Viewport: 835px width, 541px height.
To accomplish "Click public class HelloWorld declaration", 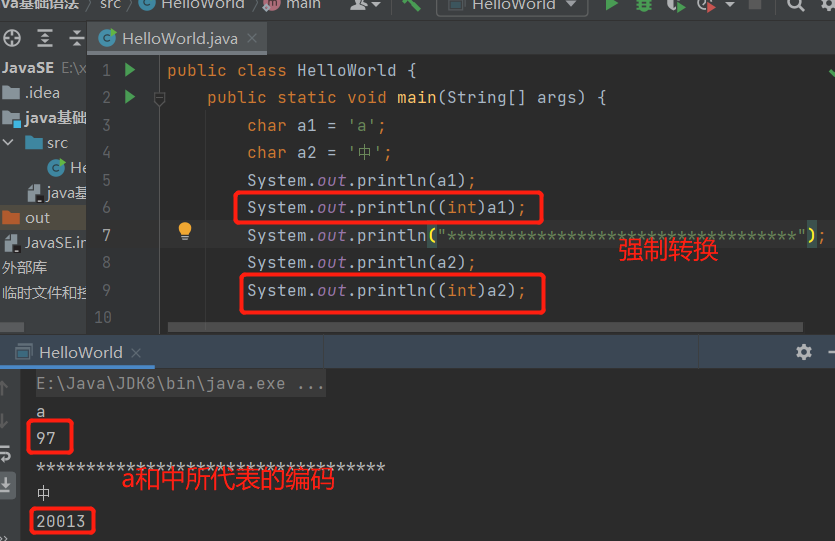I will (x=292, y=70).
